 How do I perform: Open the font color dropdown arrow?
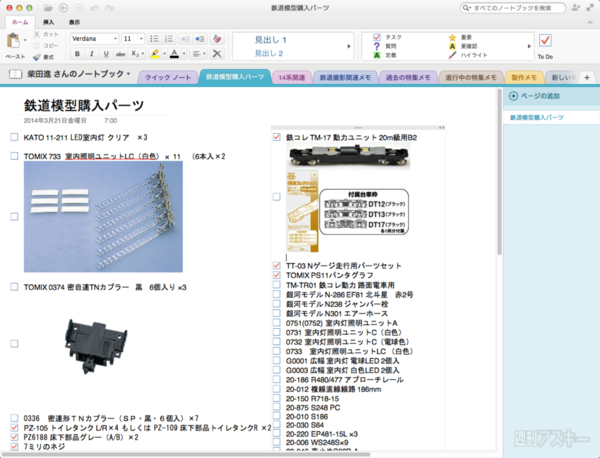click(x=184, y=54)
